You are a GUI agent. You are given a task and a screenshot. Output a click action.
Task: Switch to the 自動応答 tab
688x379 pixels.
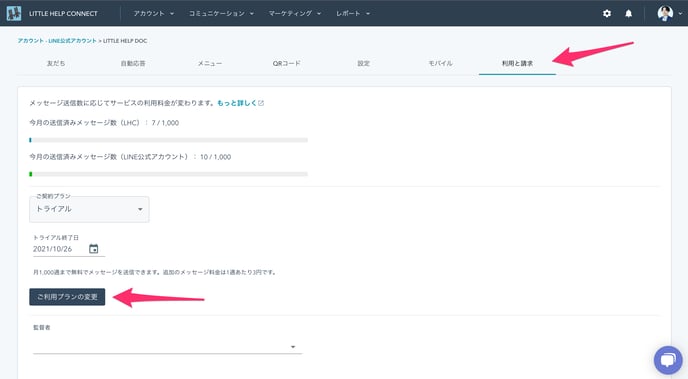point(133,63)
